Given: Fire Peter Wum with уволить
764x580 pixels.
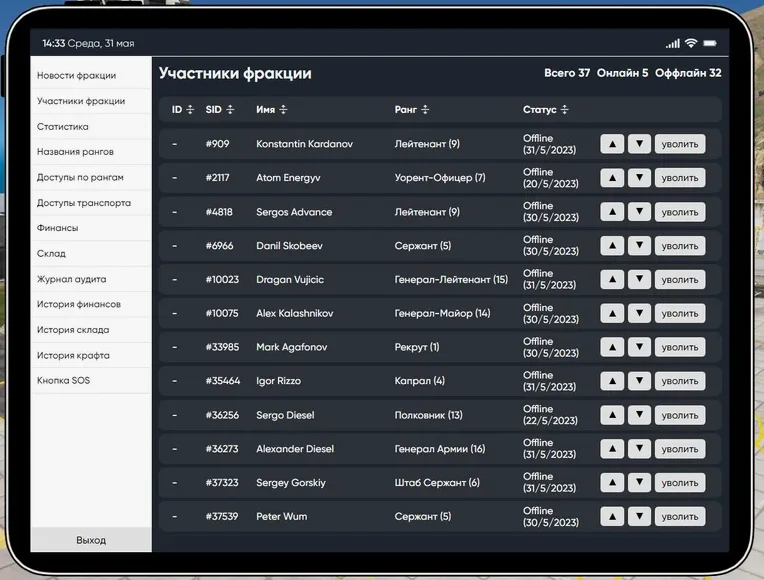Looking at the screenshot, I should tap(680, 516).
